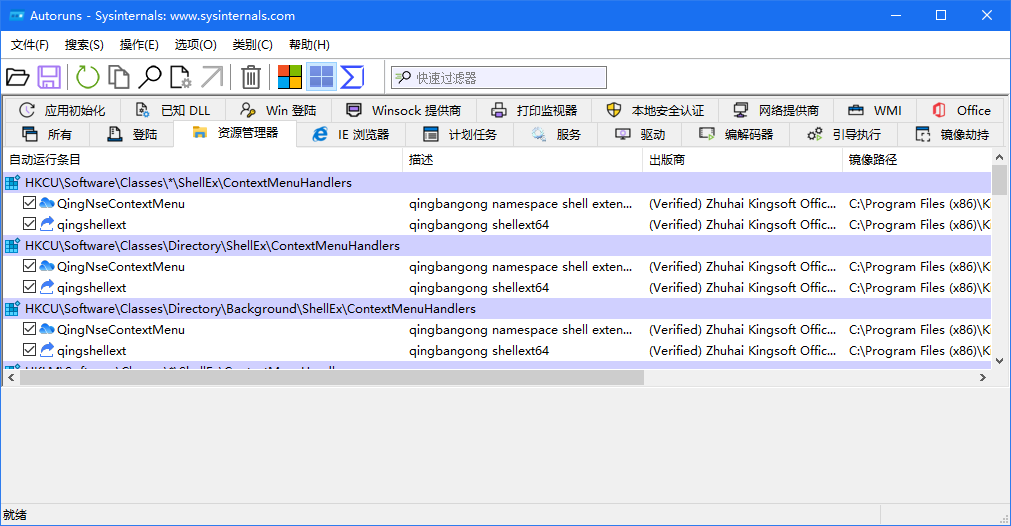Click registry icon for Directory\ShellEx key
The width and height of the screenshot is (1011, 526).
pos(12,246)
